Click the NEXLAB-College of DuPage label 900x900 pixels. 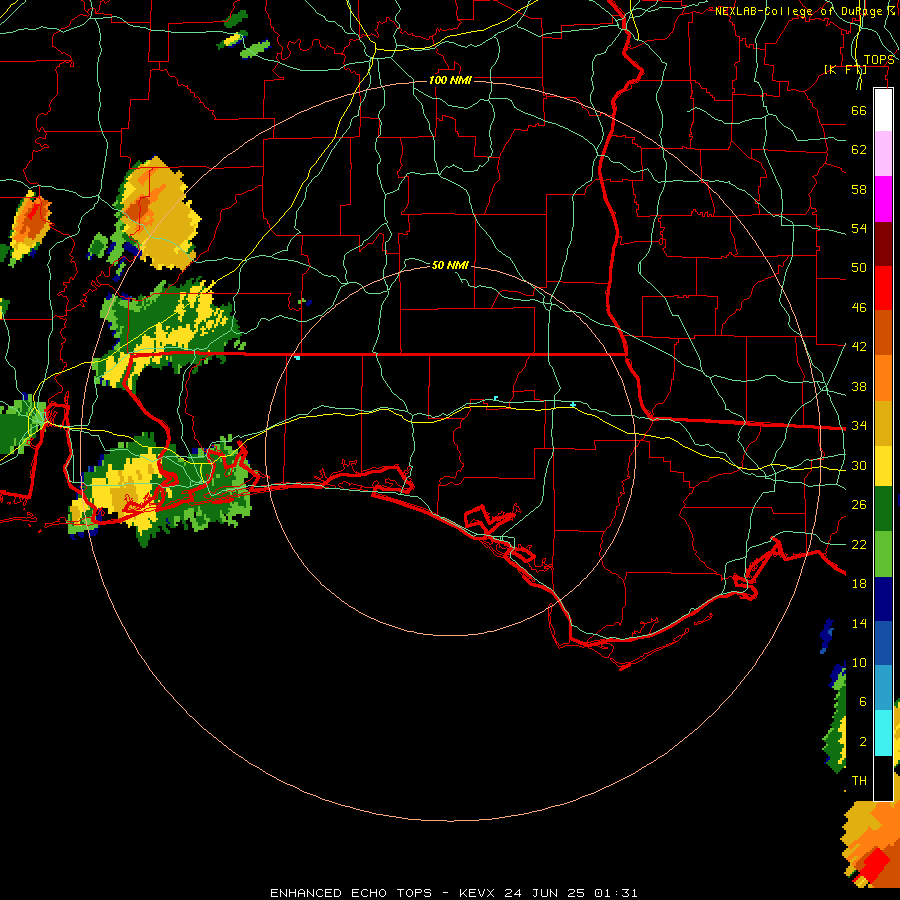798,11
